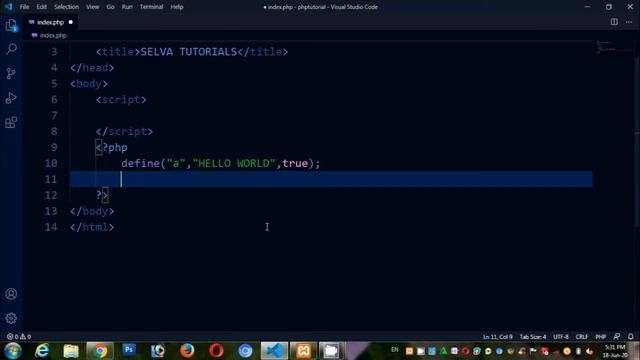This screenshot has width=640, height=360.
Task: Open Photoshop from the taskbar
Action: click(129, 350)
